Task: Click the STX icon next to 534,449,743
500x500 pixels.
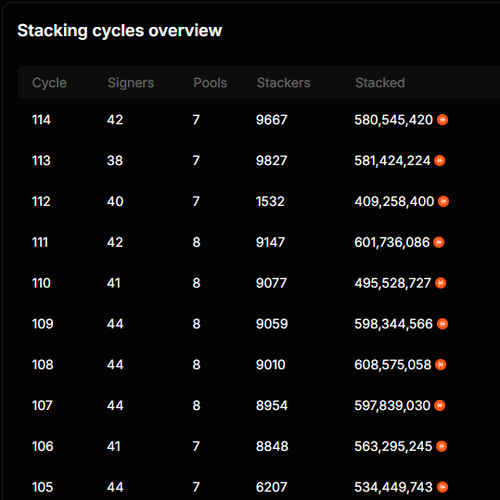Action: tap(442, 487)
